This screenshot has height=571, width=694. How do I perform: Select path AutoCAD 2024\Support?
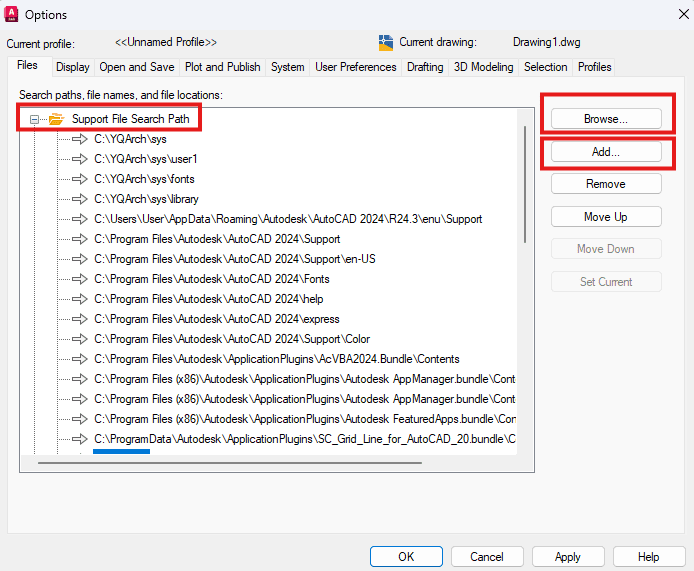[217, 239]
